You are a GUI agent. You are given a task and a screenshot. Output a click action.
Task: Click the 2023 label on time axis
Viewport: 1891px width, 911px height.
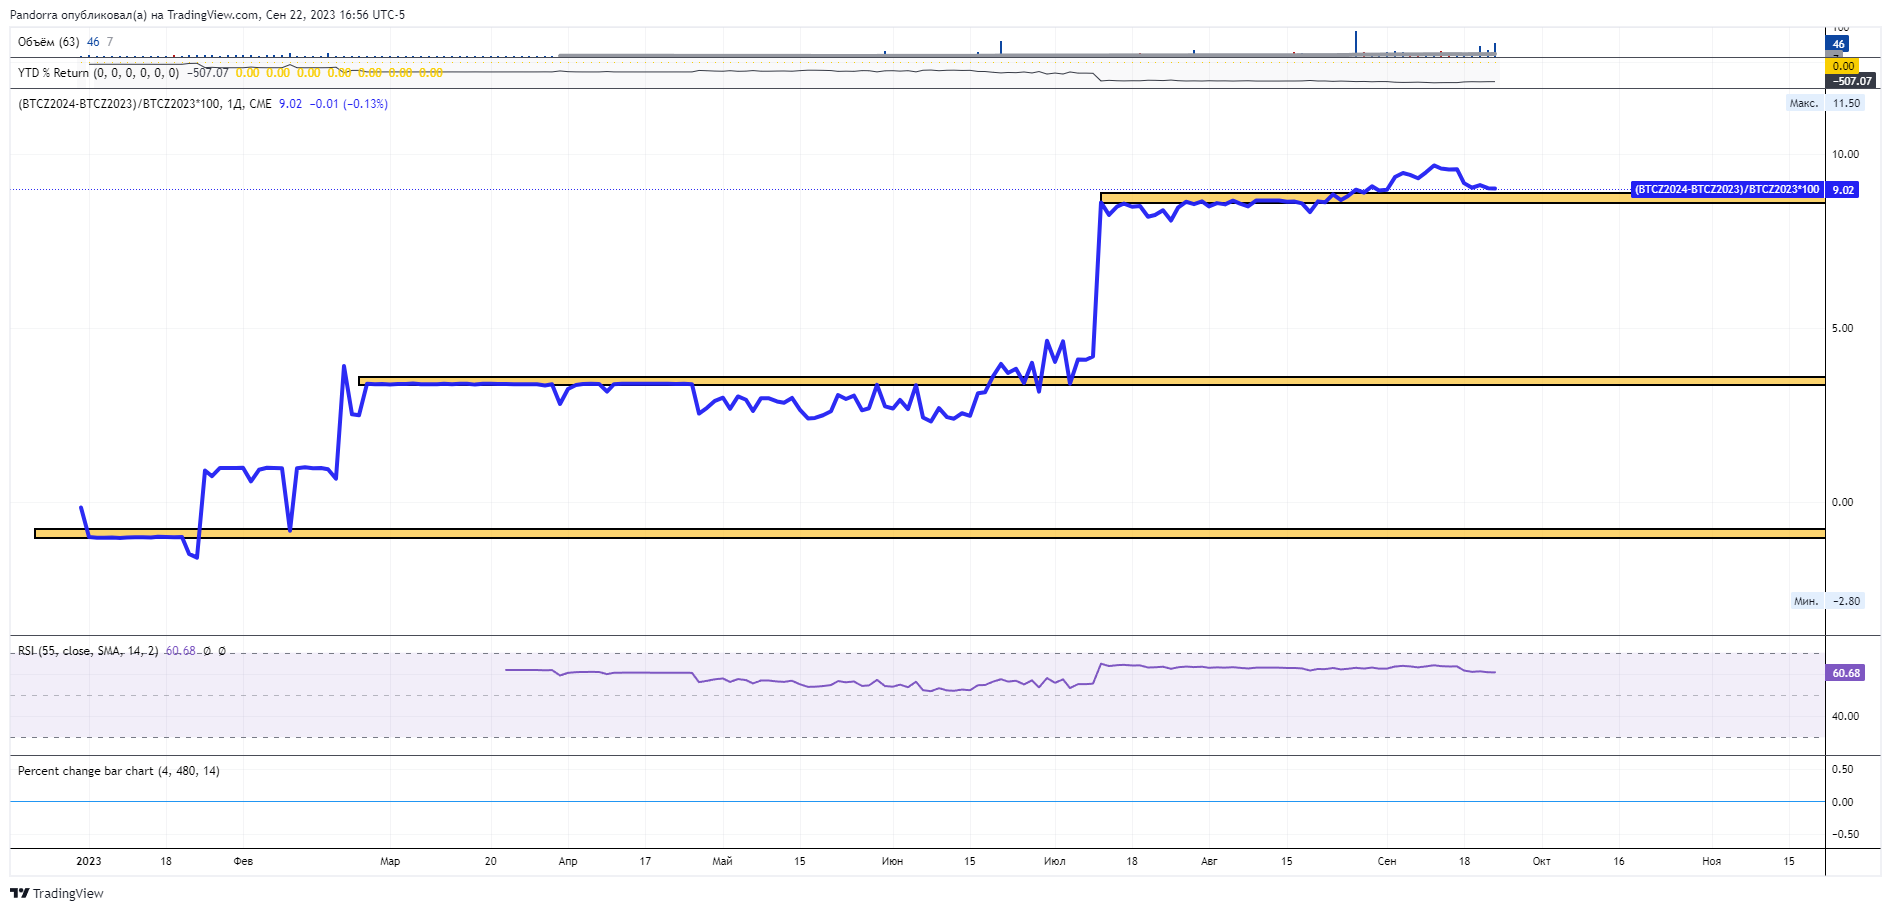tap(89, 861)
